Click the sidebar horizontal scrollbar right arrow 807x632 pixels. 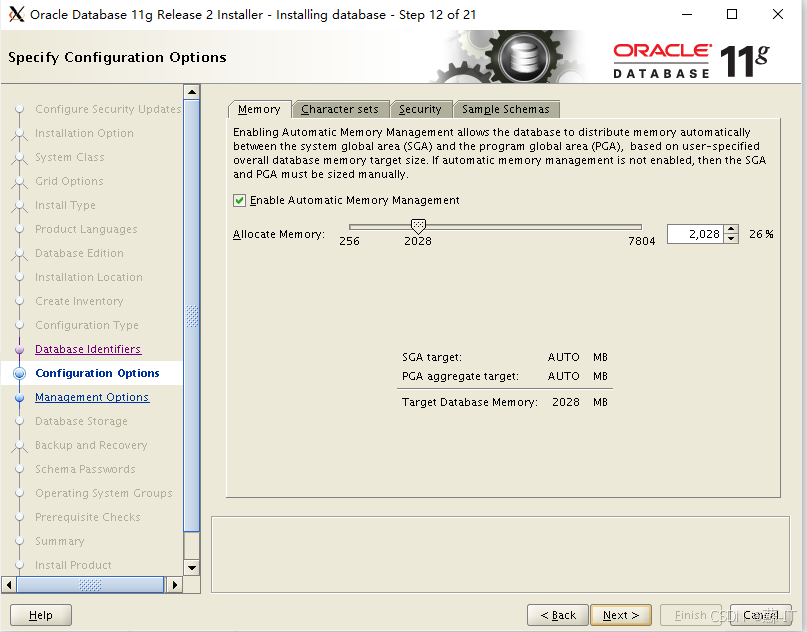tap(173, 583)
